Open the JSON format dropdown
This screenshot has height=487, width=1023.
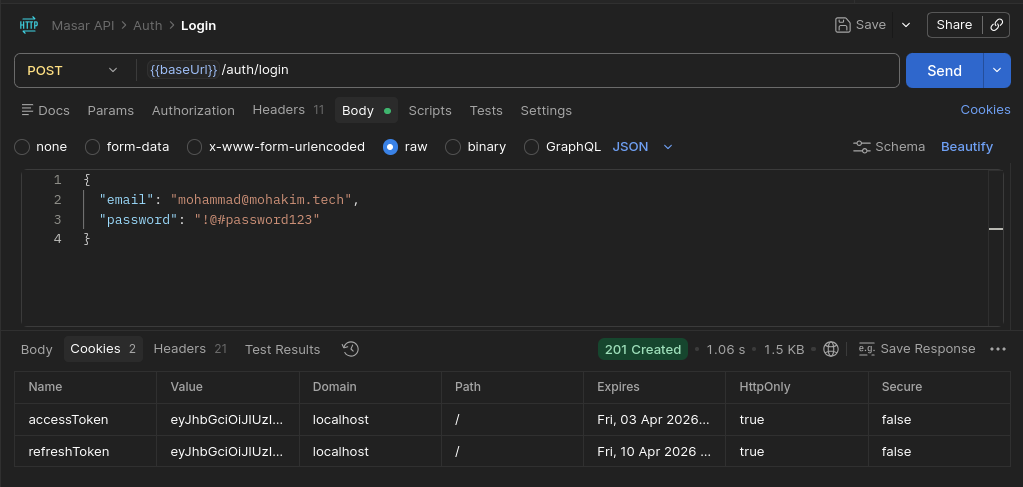[x=642, y=147]
